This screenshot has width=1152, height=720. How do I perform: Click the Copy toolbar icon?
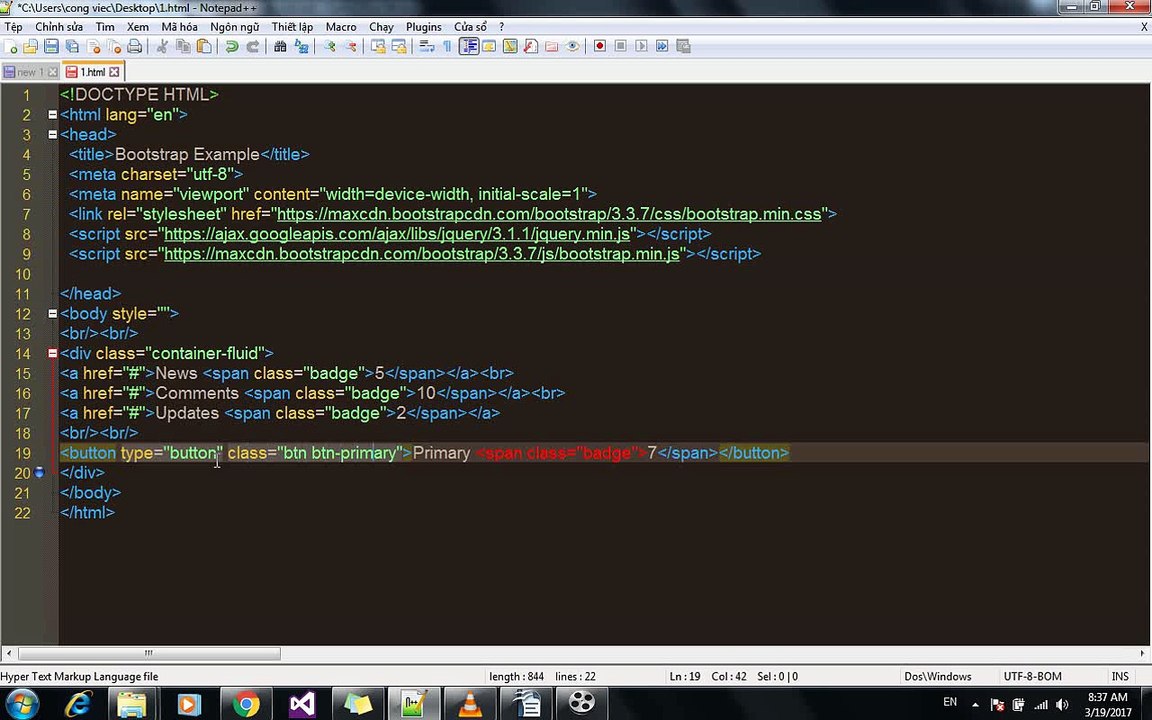(x=183, y=46)
